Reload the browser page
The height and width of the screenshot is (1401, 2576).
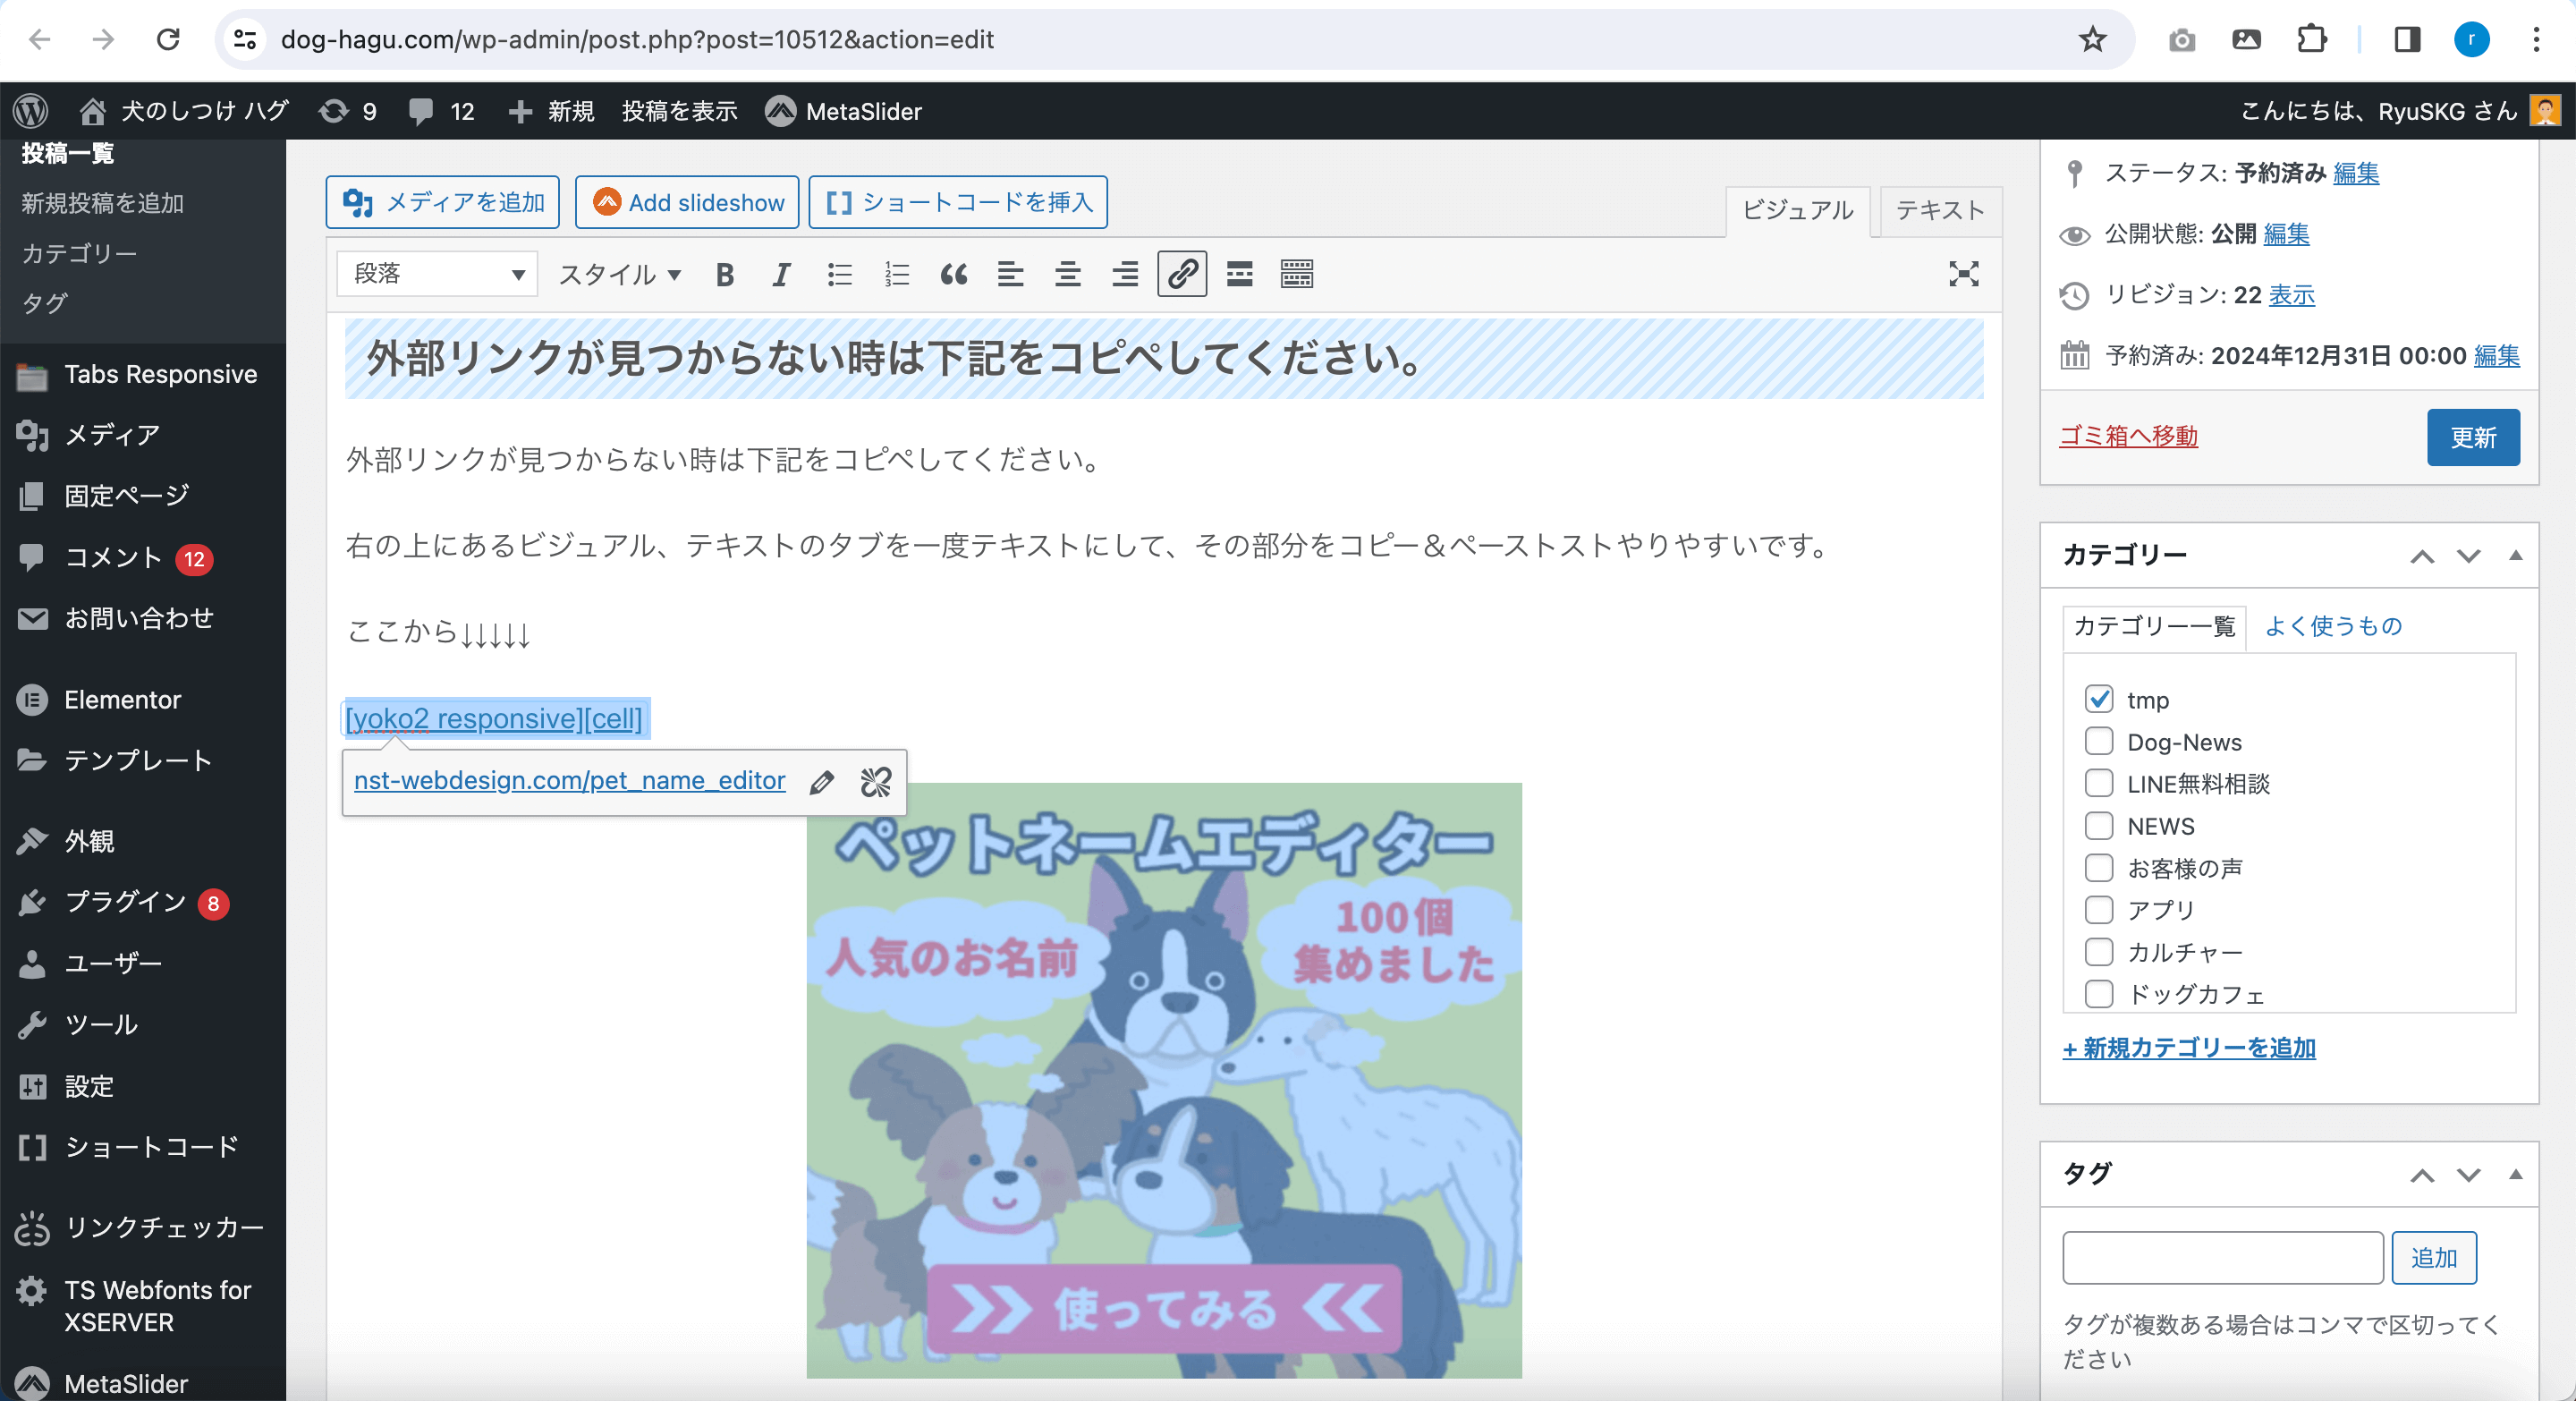(x=168, y=39)
